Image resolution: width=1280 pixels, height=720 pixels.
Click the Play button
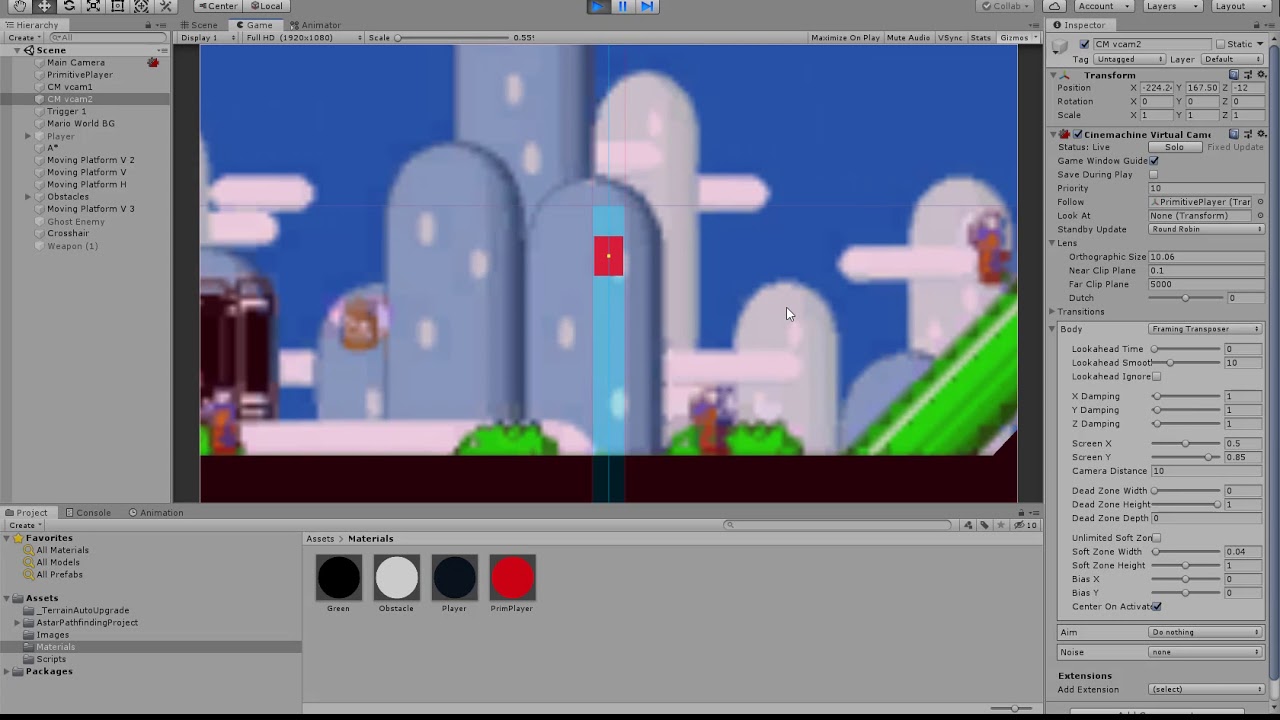click(597, 6)
